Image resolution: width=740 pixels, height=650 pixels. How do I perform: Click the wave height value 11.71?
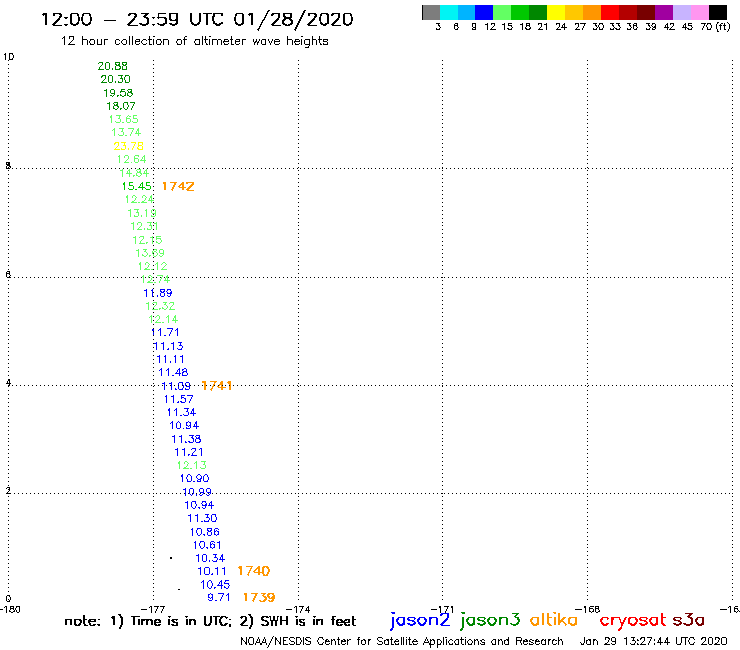pos(165,333)
